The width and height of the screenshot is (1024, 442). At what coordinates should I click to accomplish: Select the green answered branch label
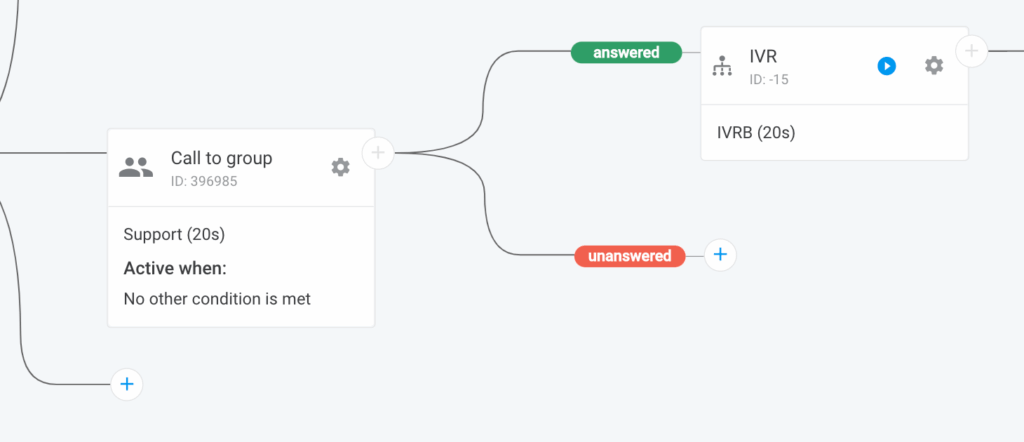pyautogui.click(x=626, y=52)
